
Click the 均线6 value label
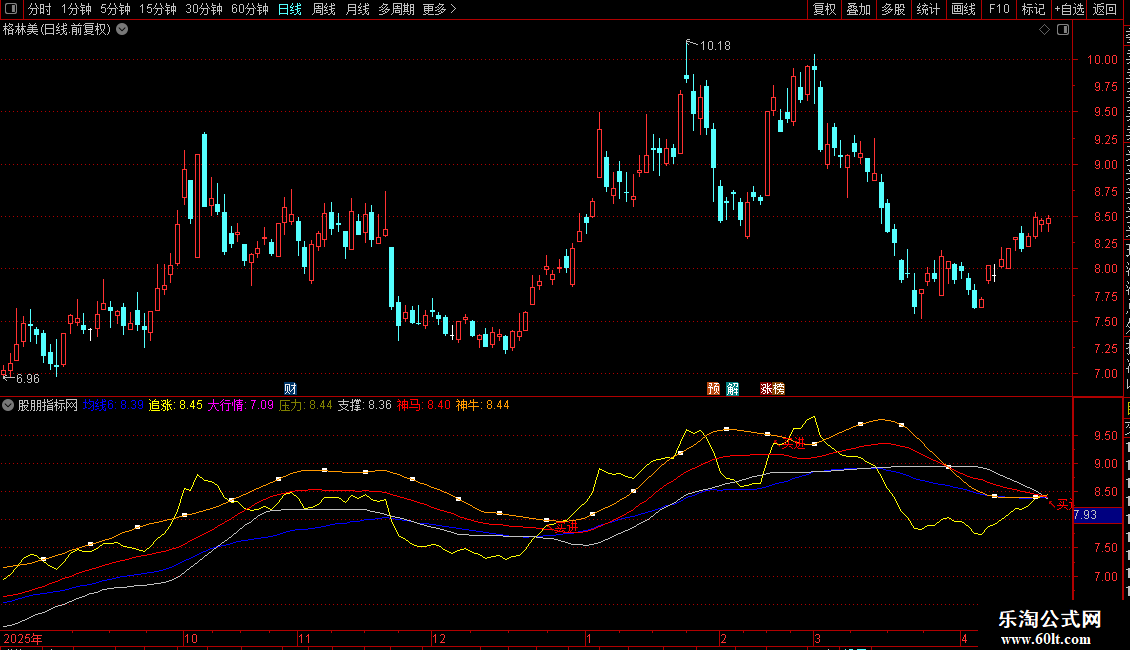click(113, 405)
